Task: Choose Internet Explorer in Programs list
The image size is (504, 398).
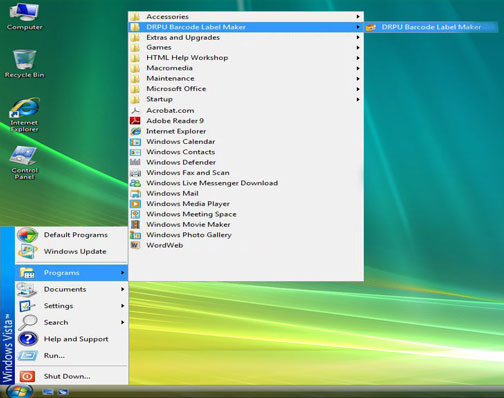Action: 246,131
